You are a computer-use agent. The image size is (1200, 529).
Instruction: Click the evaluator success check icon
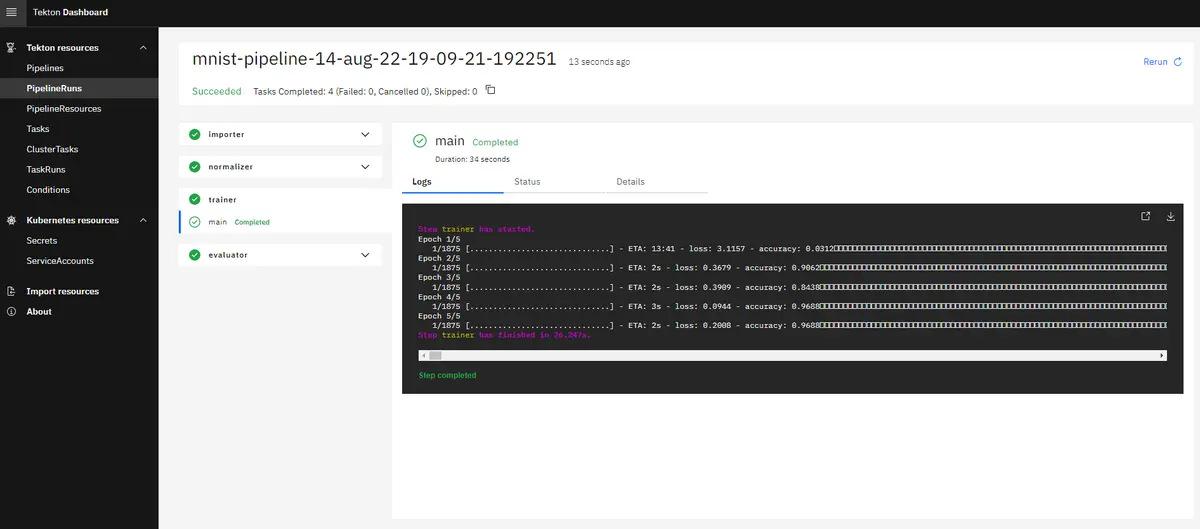tap(194, 255)
